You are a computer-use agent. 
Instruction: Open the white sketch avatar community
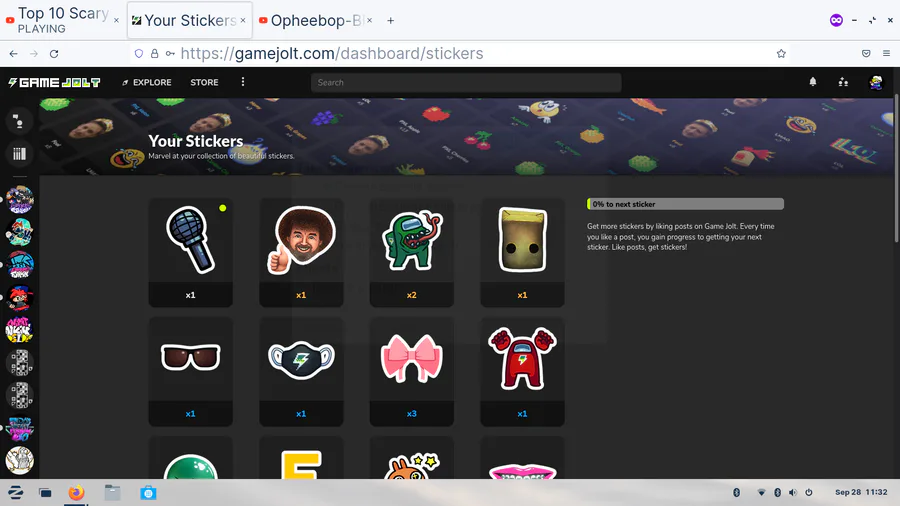[20, 461]
